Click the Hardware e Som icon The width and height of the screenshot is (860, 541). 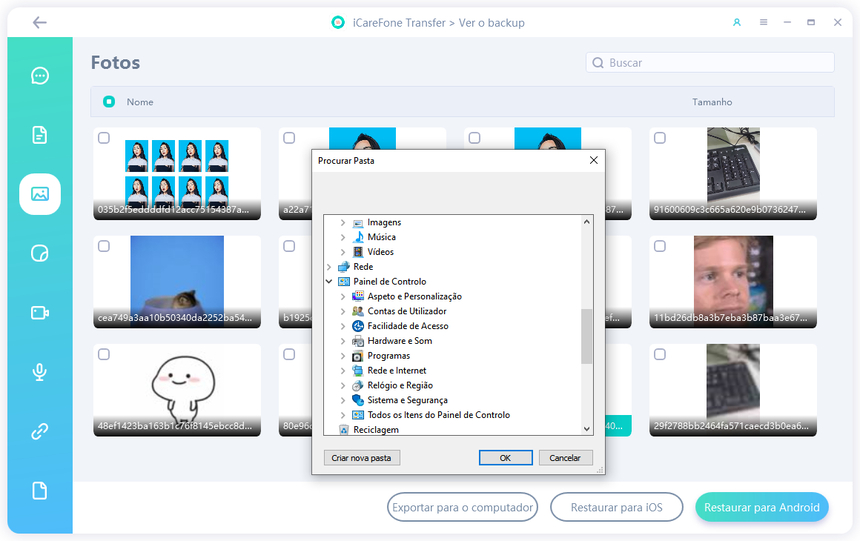coord(358,341)
